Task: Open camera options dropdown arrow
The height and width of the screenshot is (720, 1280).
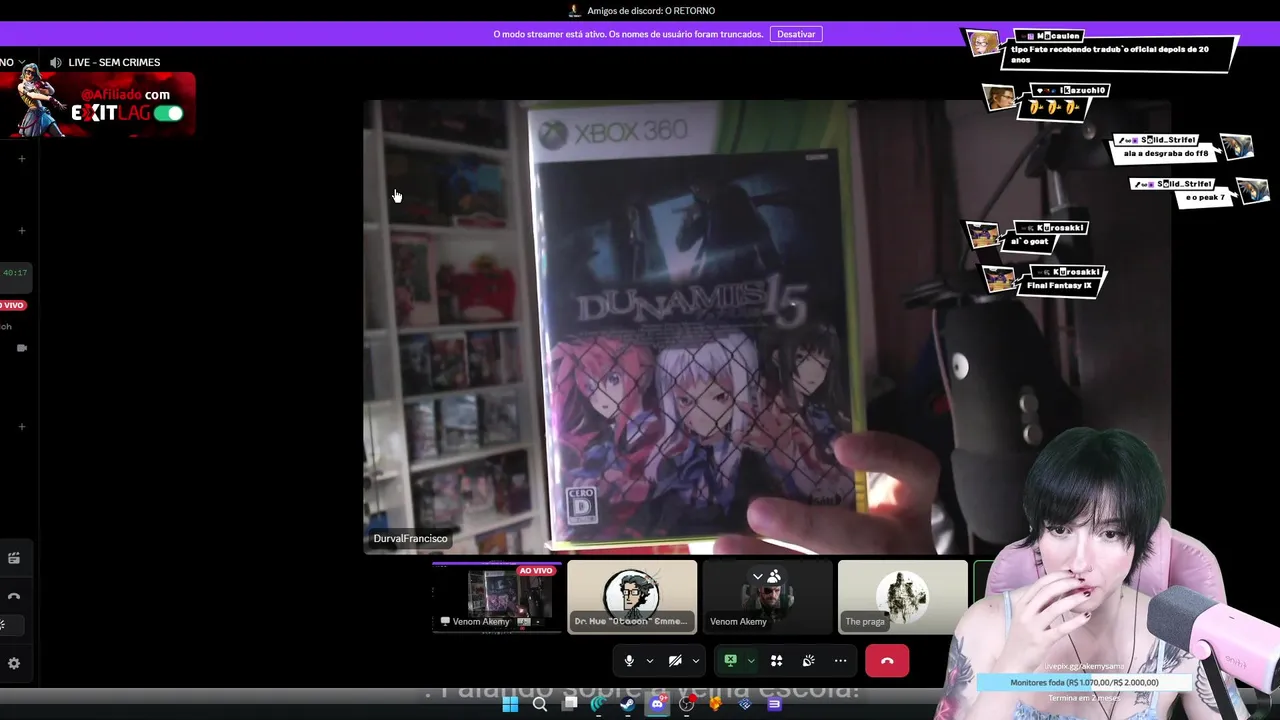Action: coord(696,661)
